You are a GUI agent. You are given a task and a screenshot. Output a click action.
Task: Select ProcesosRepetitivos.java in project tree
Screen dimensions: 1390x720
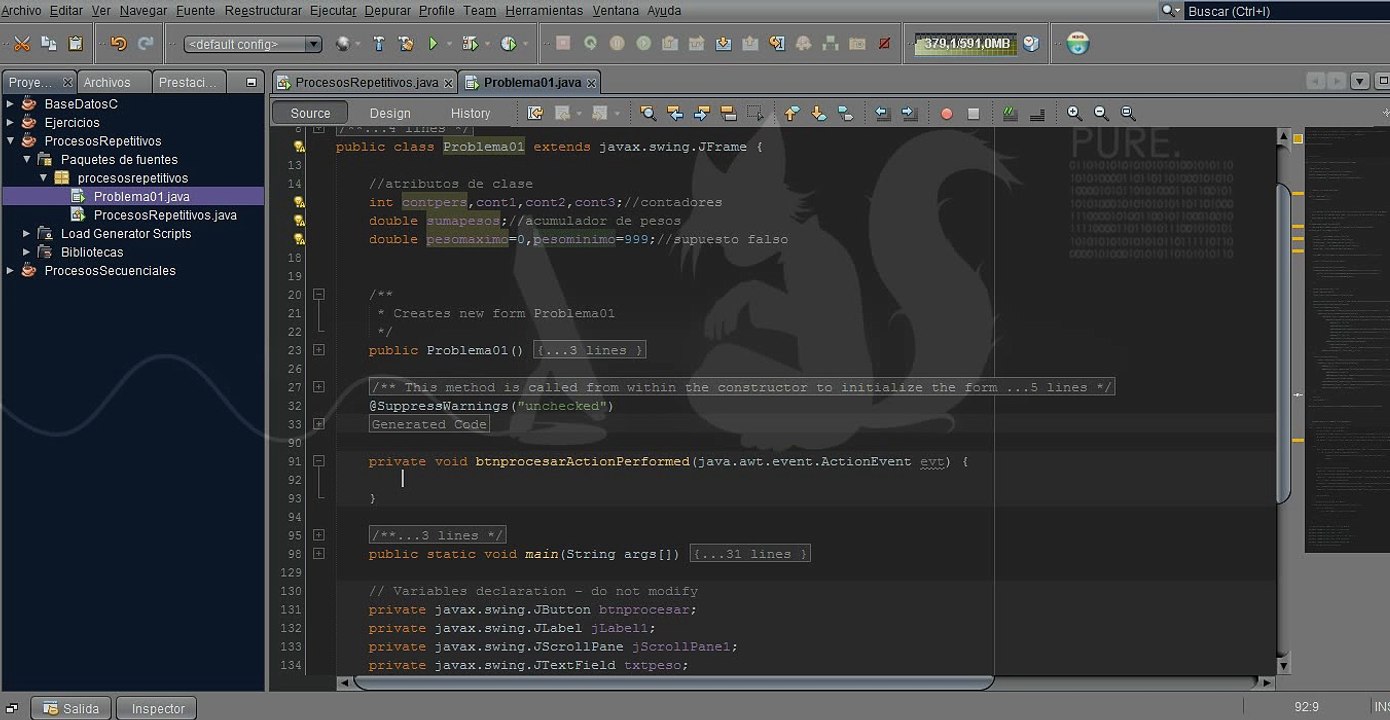[x=165, y=215]
